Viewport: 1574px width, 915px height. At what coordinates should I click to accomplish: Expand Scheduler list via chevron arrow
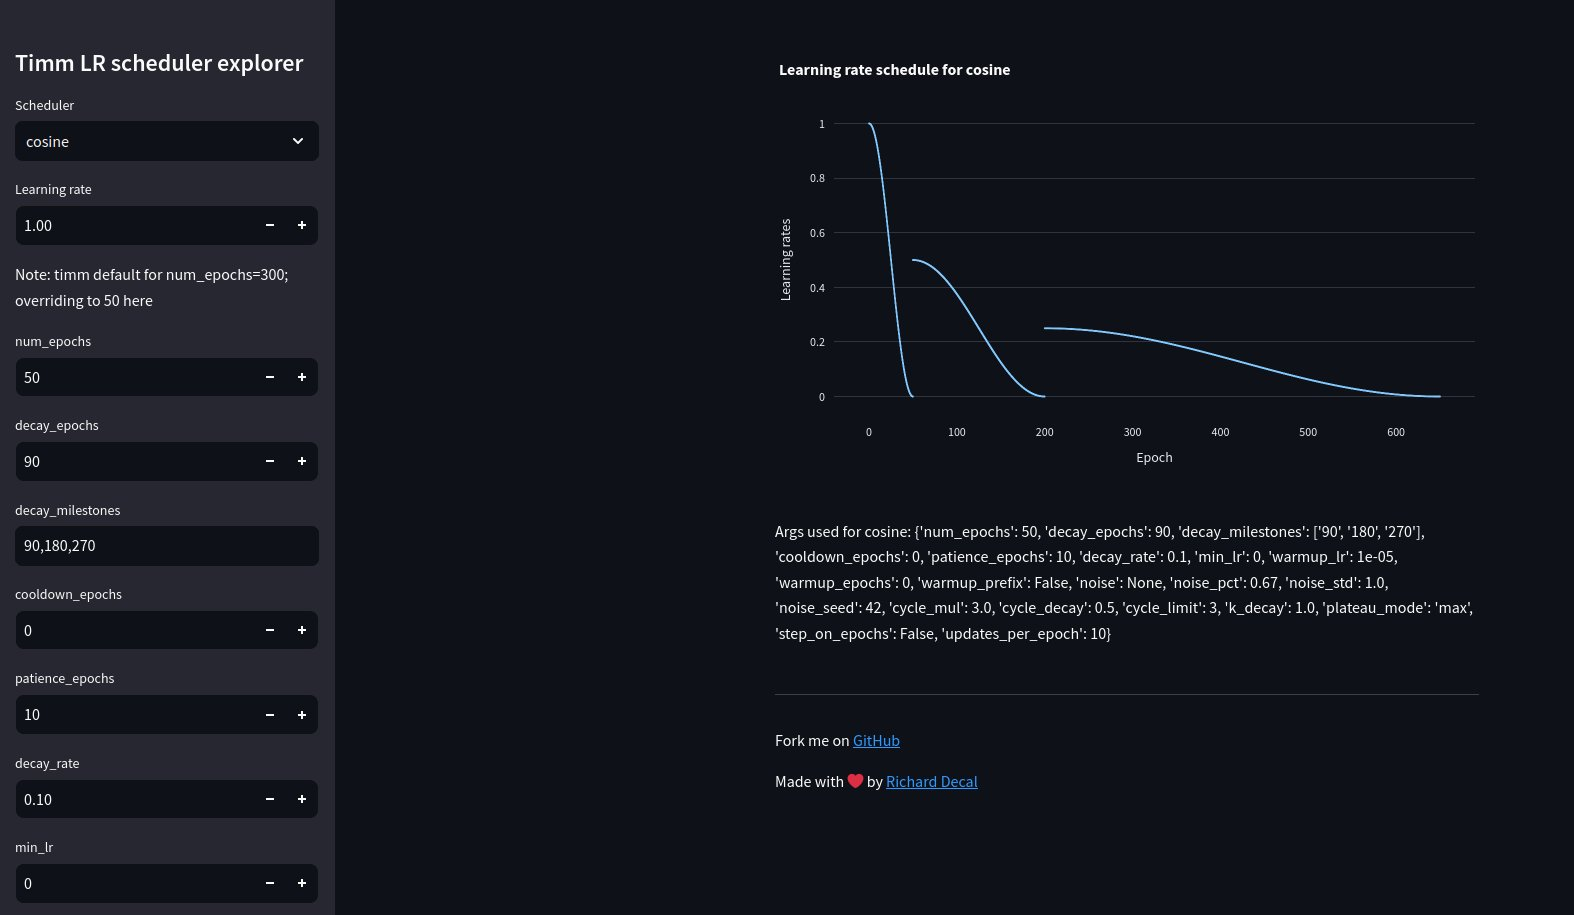pos(298,142)
